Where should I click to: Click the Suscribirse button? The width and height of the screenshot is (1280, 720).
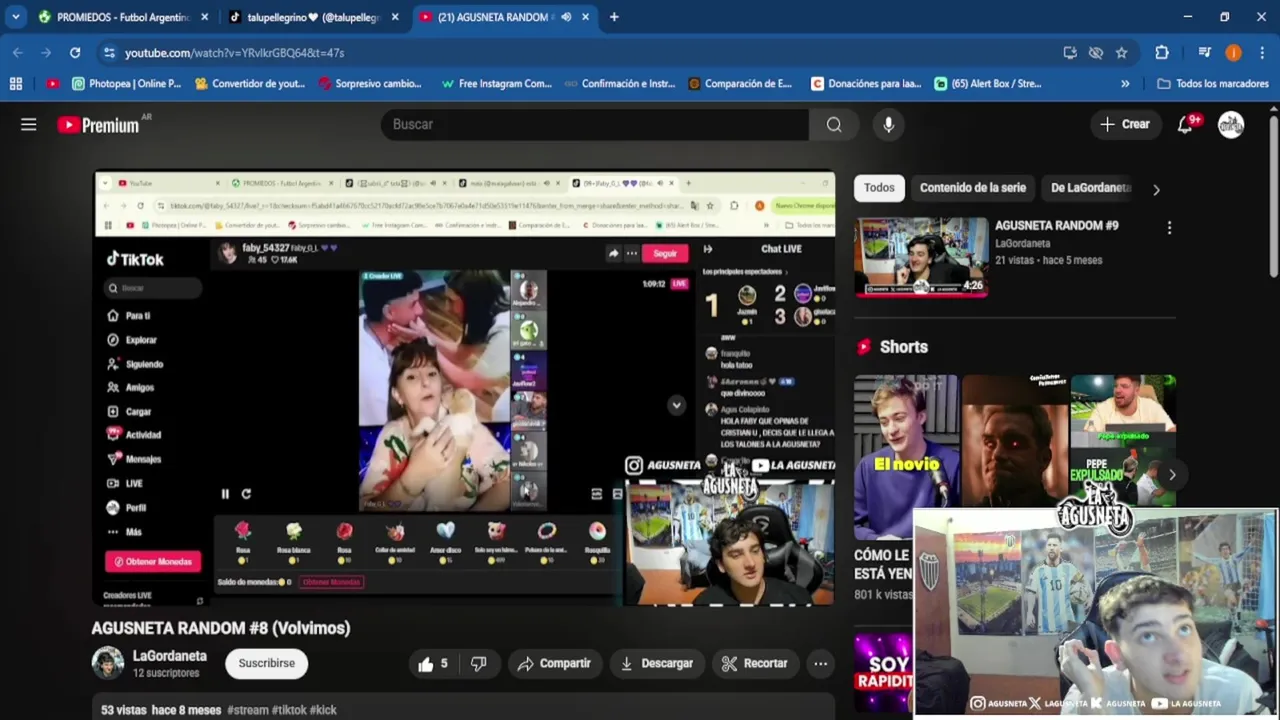pos(266,663)
